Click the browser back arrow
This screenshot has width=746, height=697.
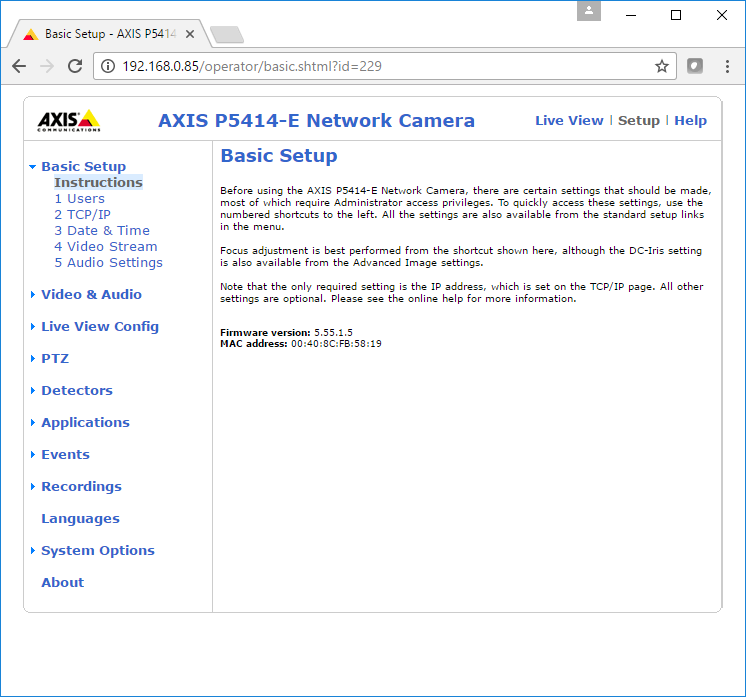[x=19, y=66]
